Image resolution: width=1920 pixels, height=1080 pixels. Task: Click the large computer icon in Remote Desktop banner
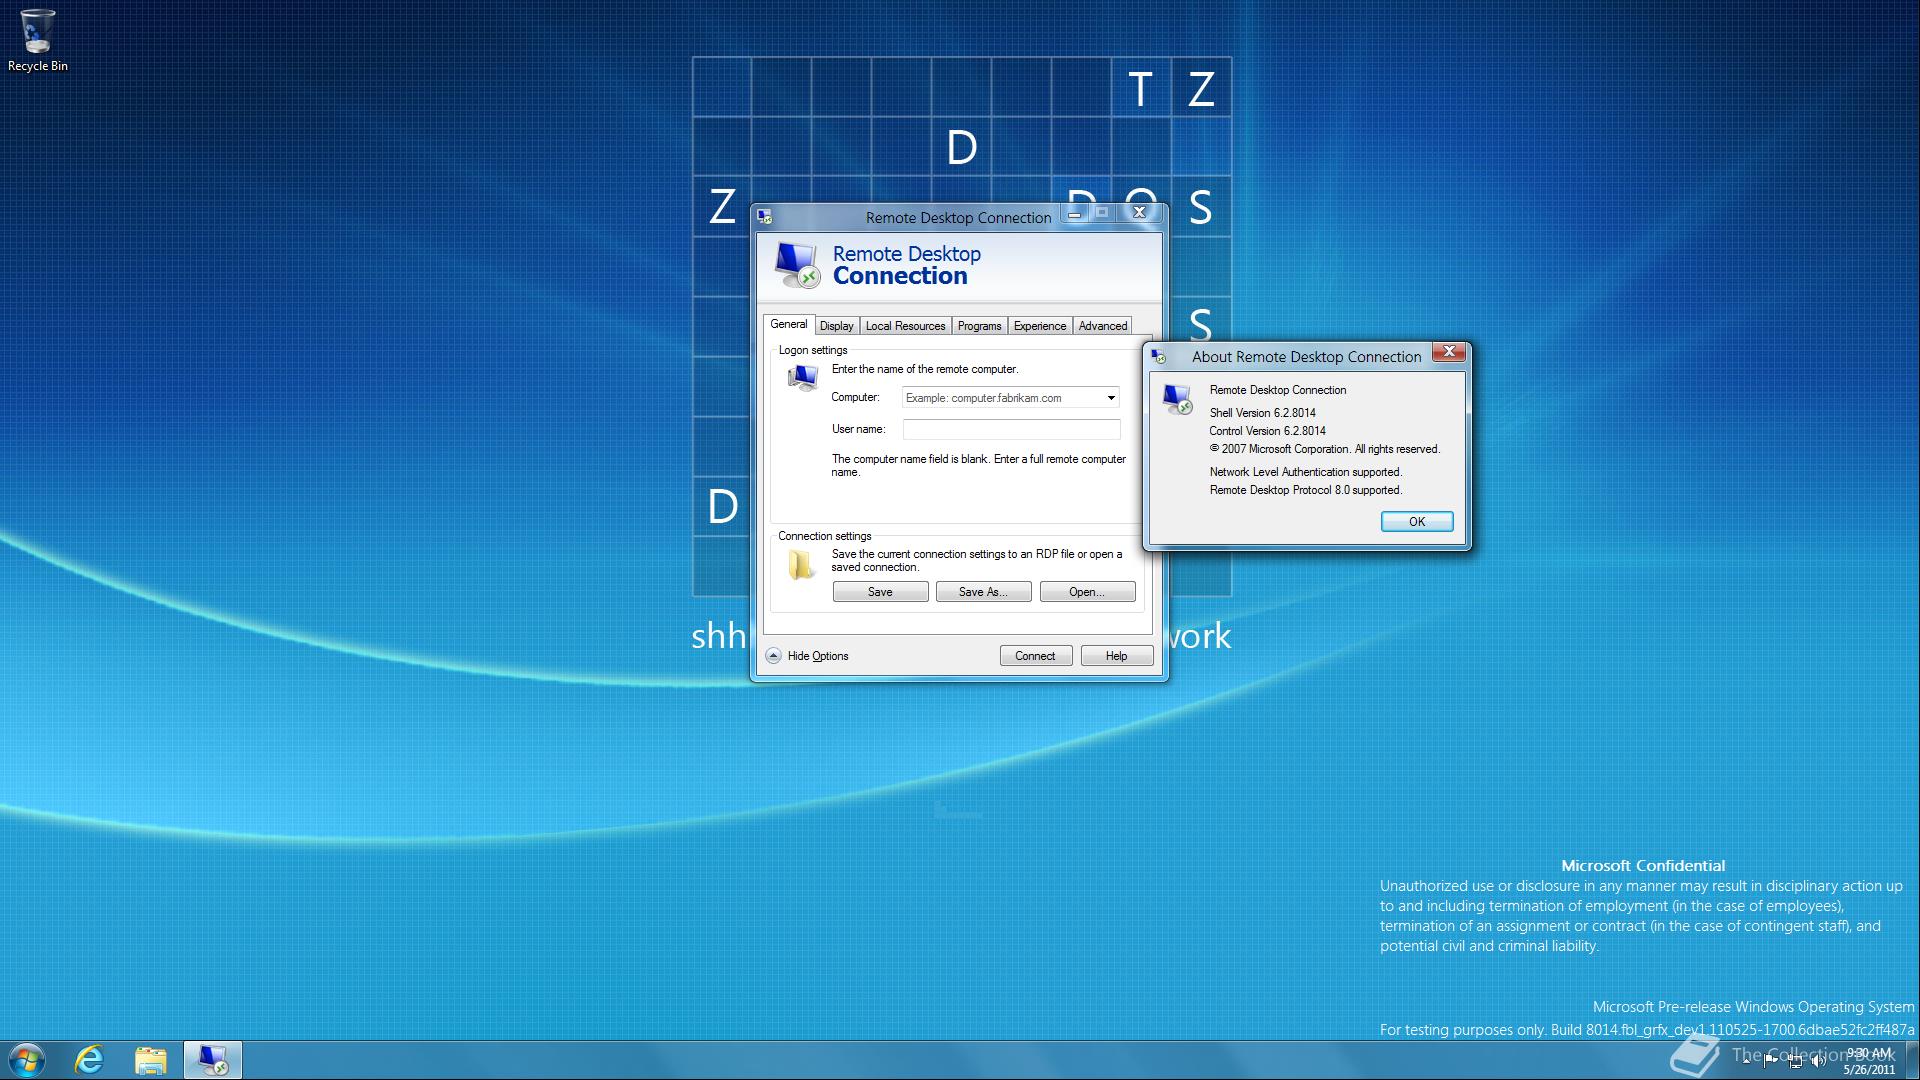797,265
